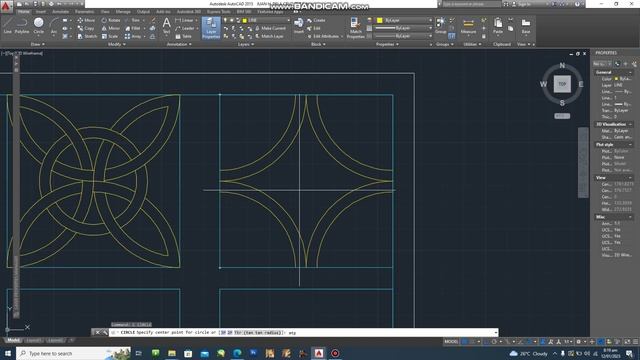640x360 pixels.
Task: Click the Array tool
Action: (x=133, y=36)
